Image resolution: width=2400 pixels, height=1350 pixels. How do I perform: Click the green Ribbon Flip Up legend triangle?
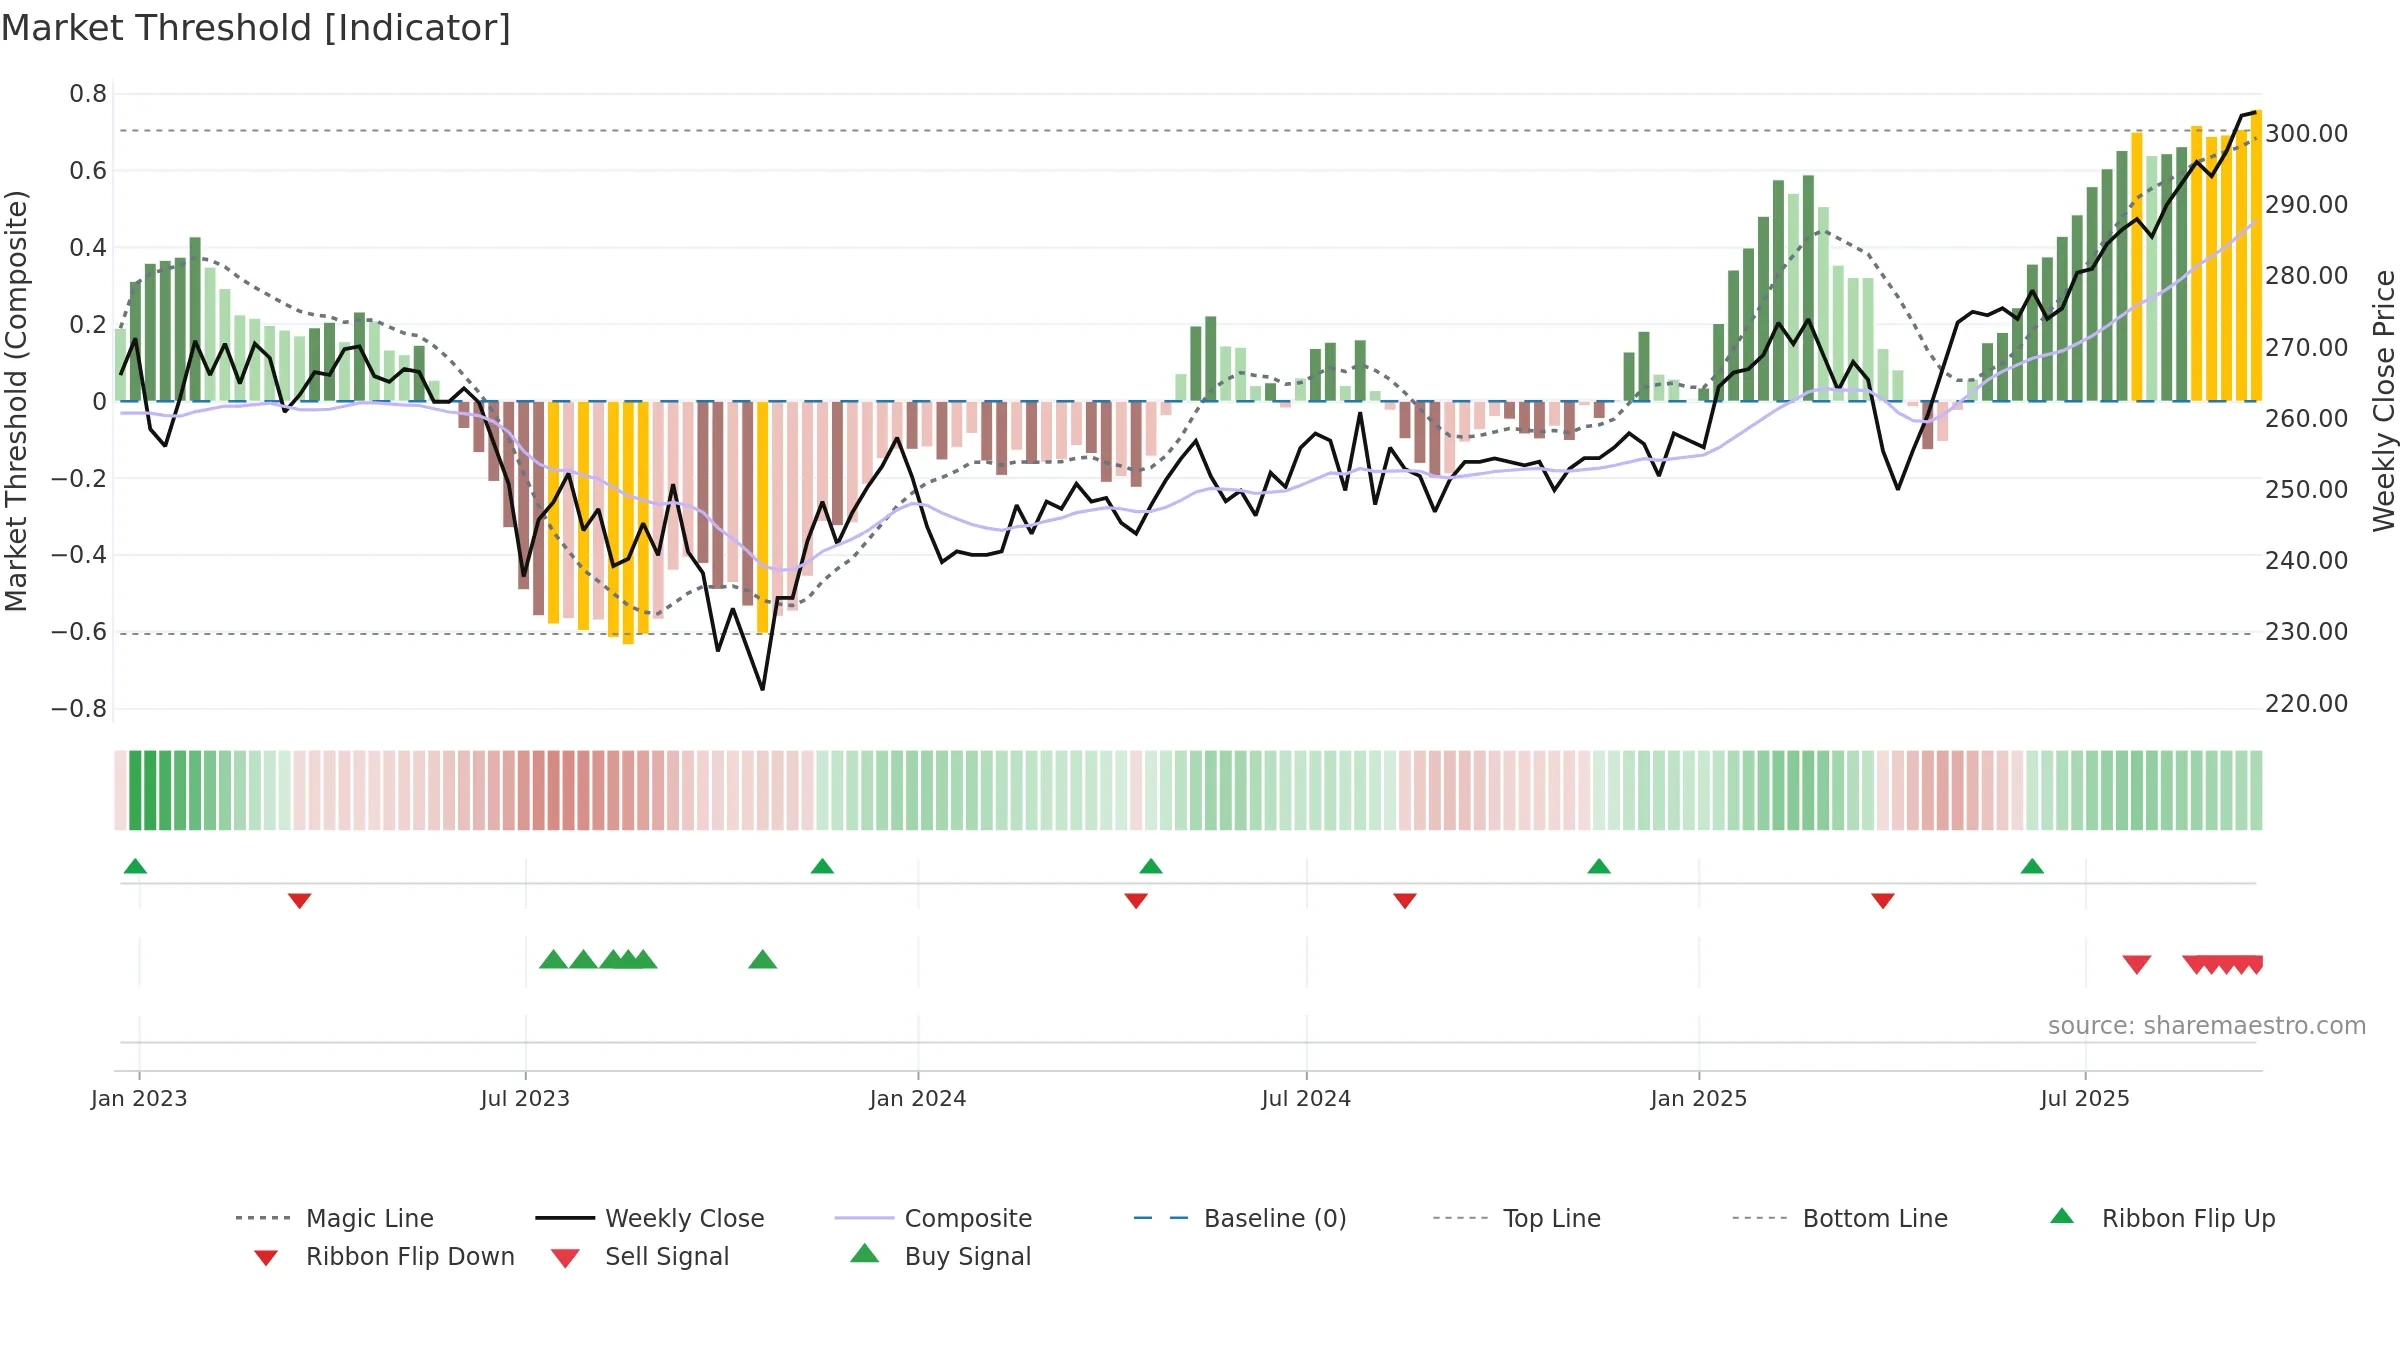(2062, 1216)
